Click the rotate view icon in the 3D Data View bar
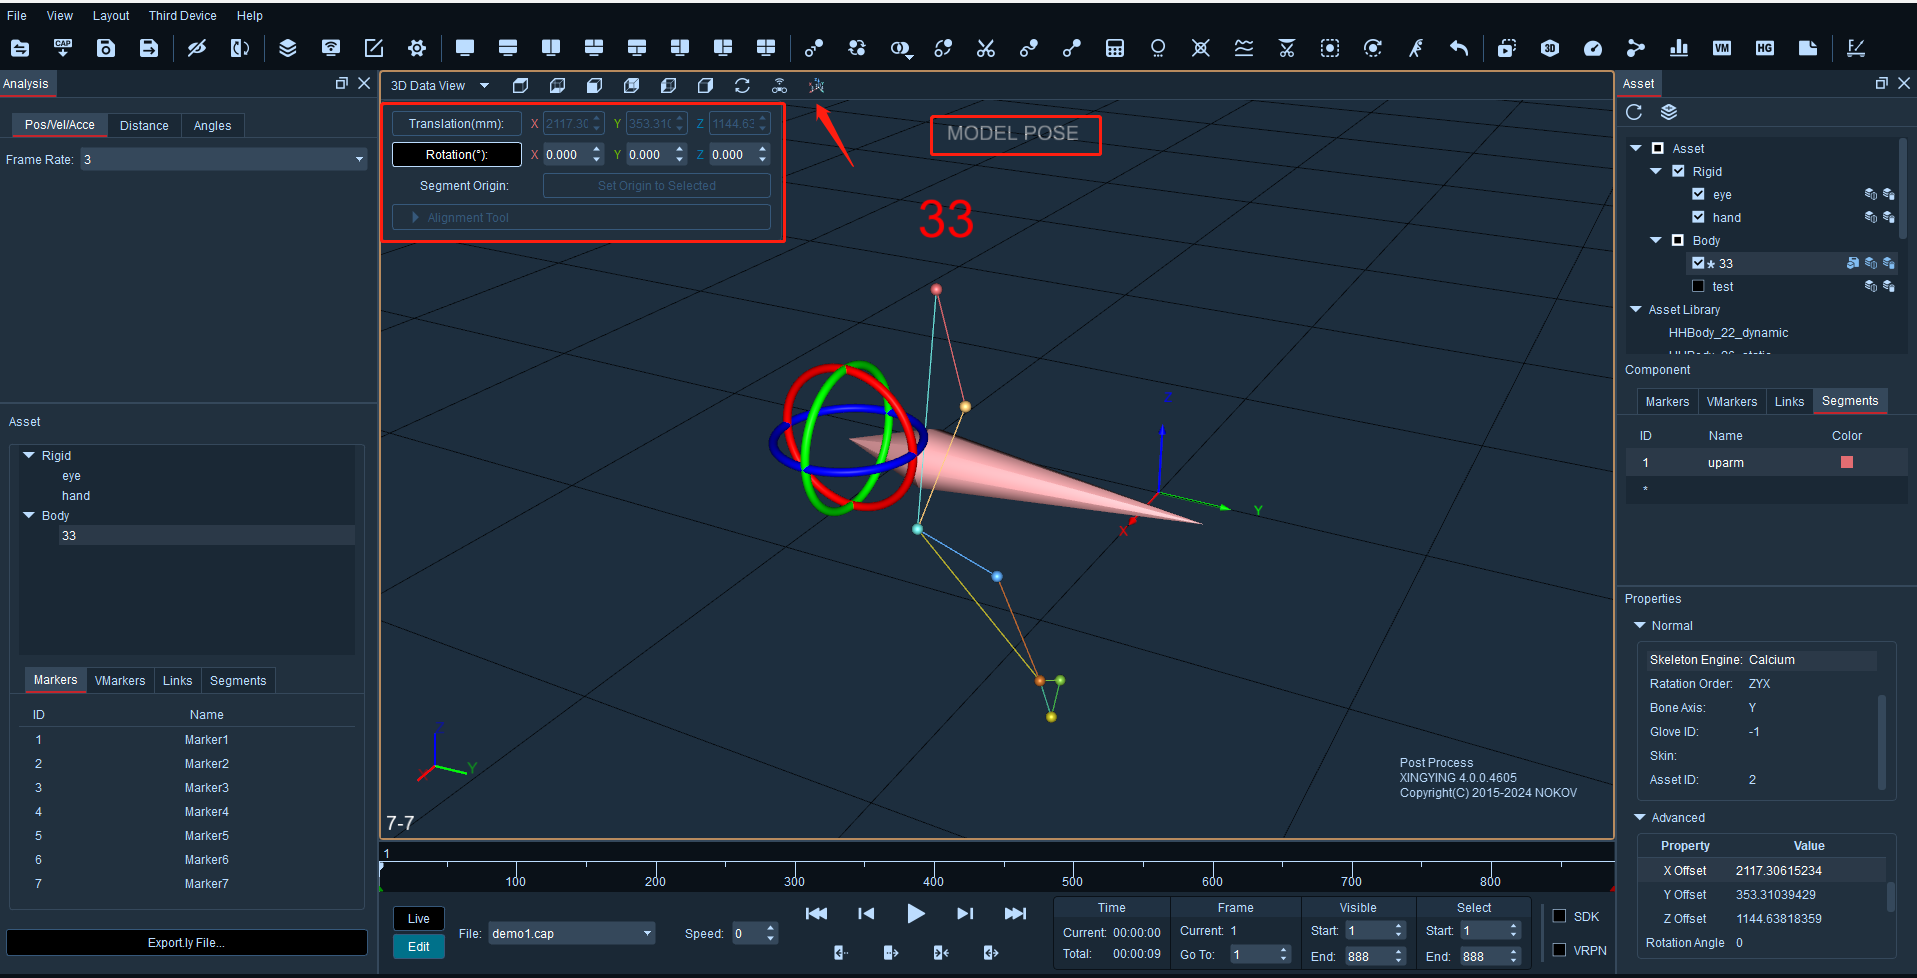 742,86
